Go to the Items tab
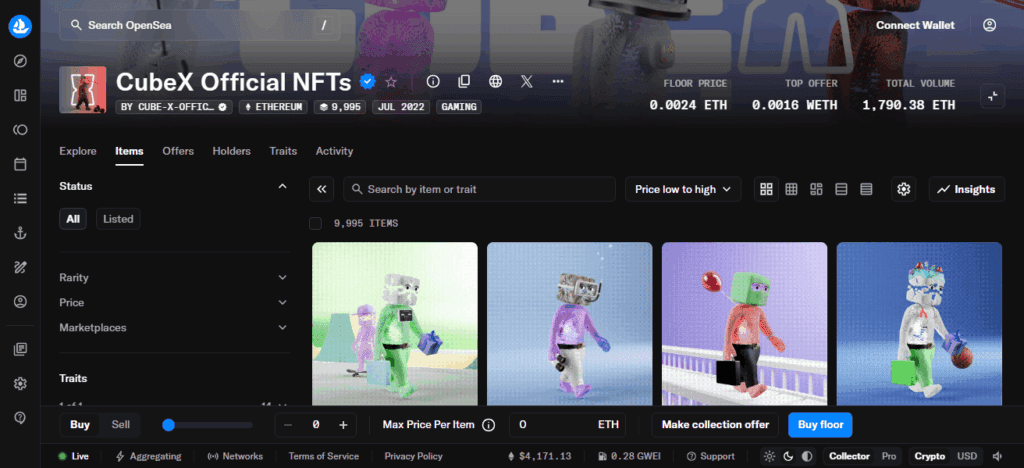The width and height of the screenshot is (1024, 468). pyautogui.click(x=129, y=151)
